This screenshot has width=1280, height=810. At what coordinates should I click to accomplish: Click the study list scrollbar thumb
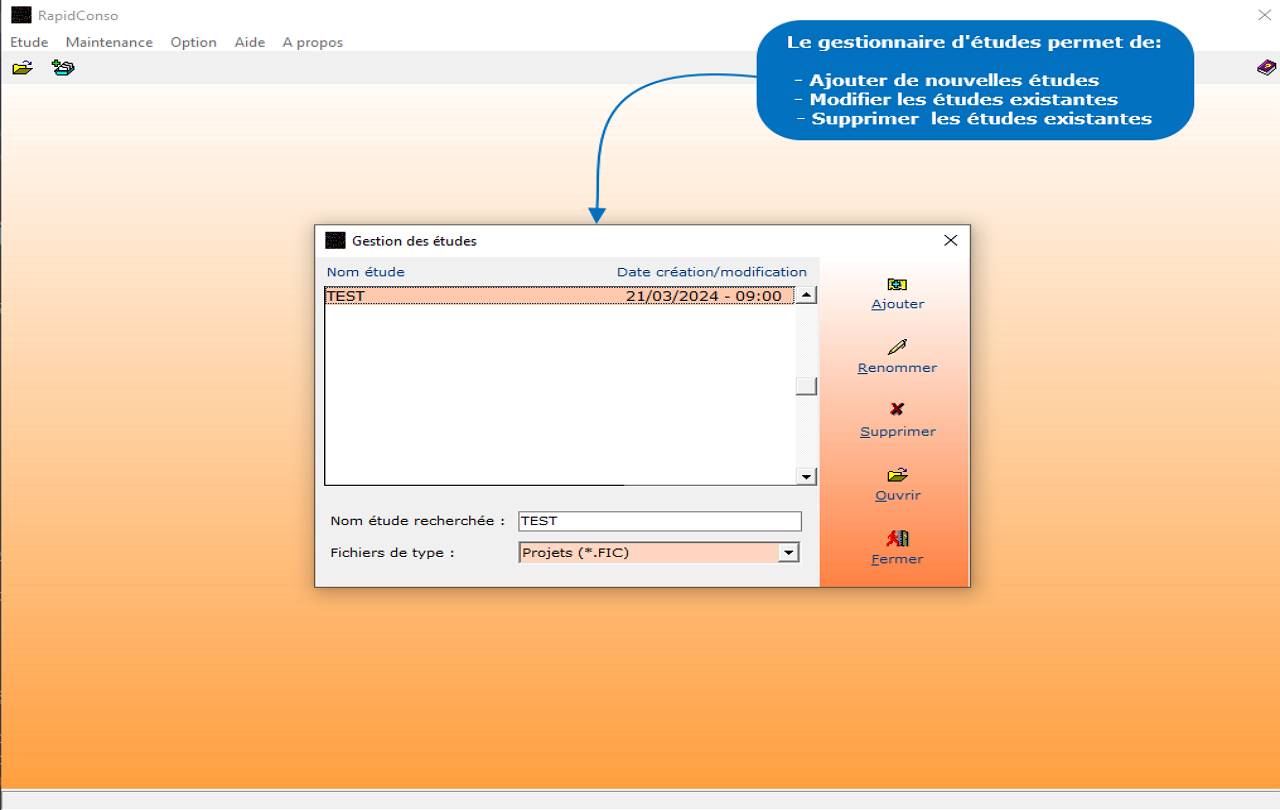(806, 387)
